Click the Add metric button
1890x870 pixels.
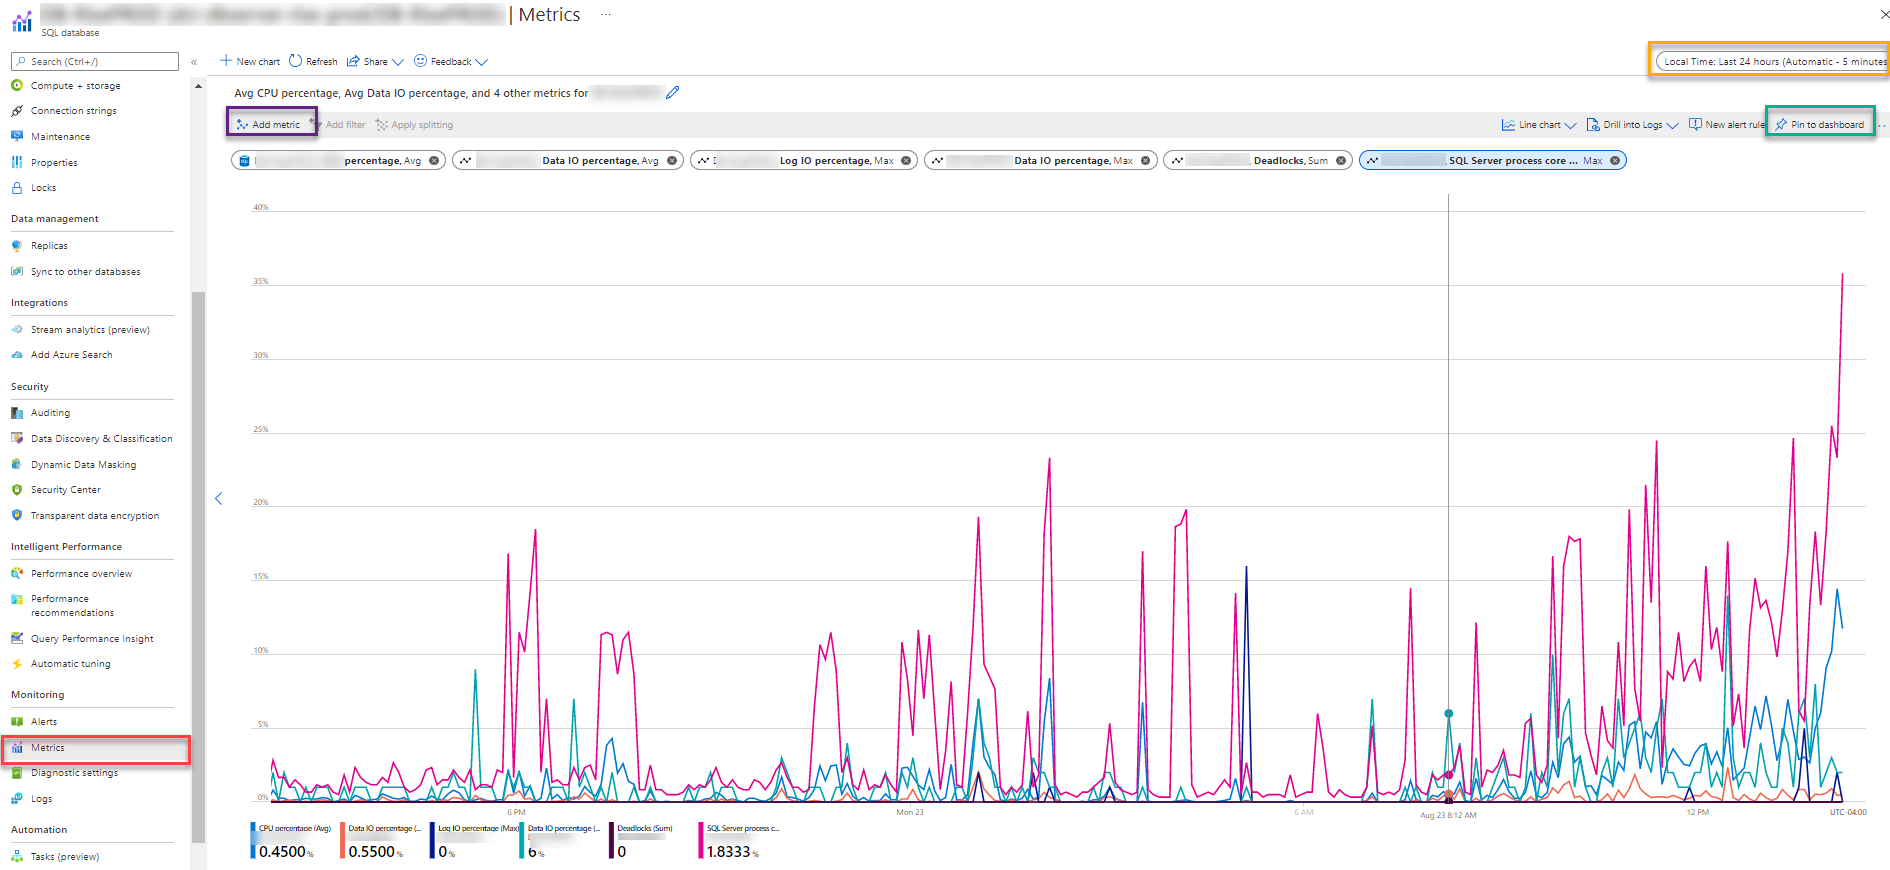[269, 124]
